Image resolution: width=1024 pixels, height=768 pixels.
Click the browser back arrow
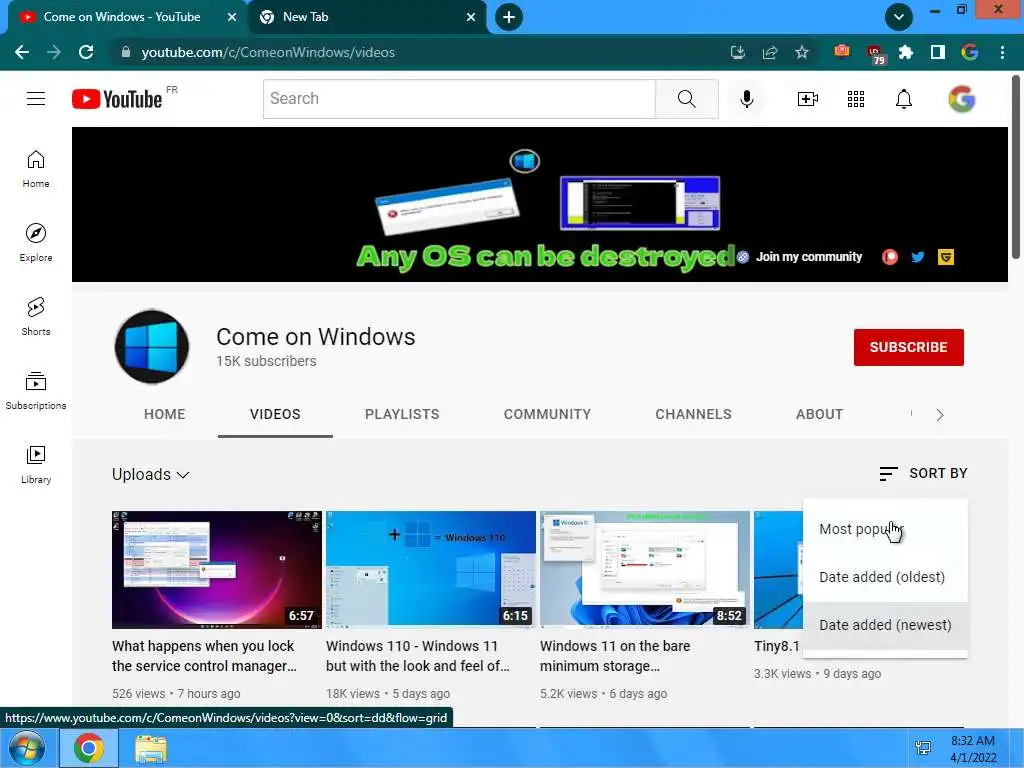point(22,52)
